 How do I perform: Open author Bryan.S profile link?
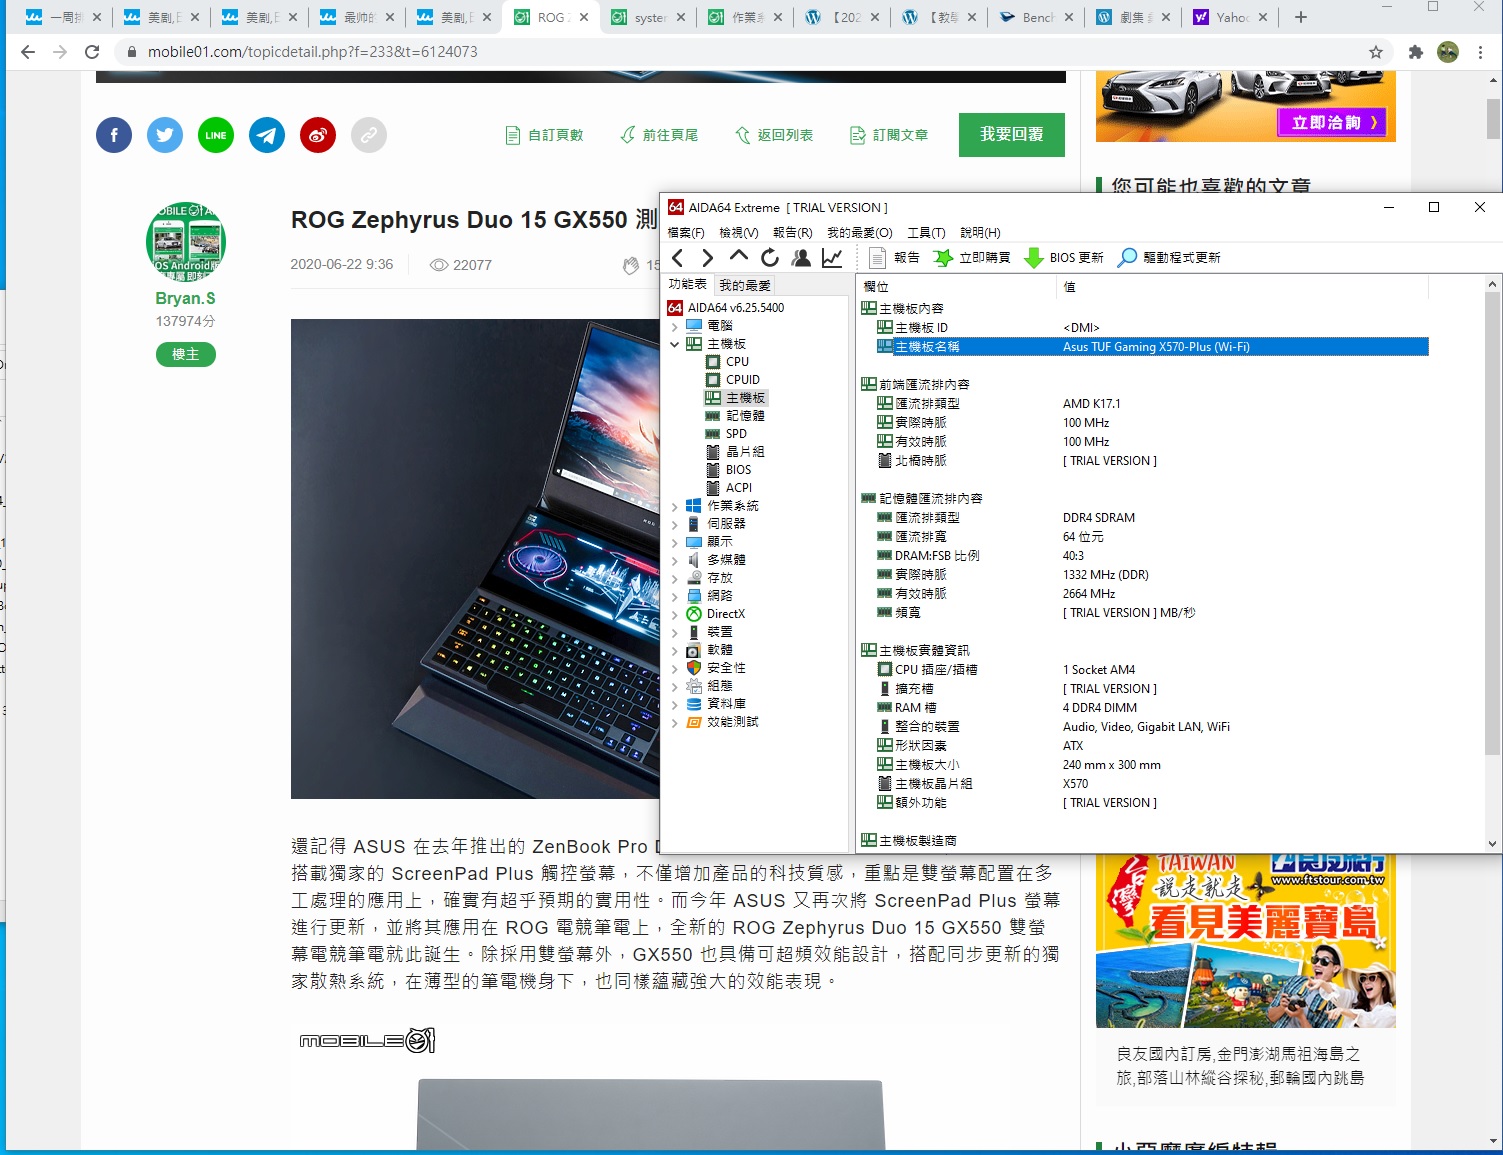185,298
